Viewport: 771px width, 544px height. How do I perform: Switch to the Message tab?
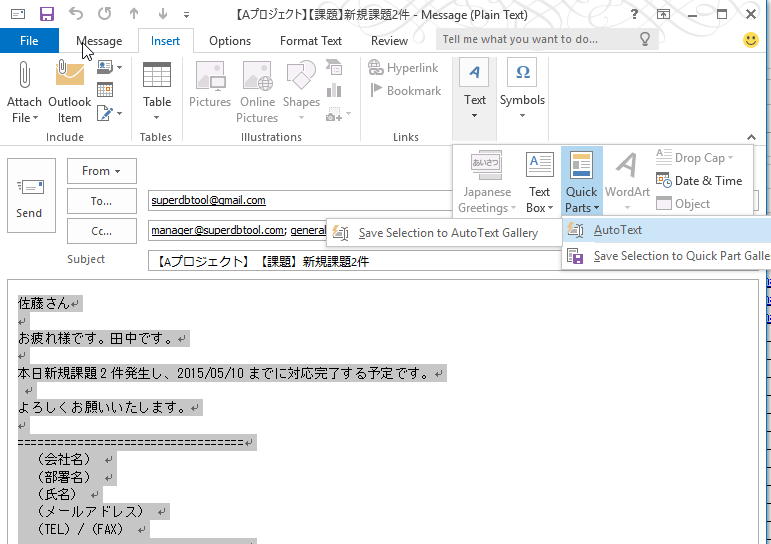pyautogui.click(x=99, y=41)
